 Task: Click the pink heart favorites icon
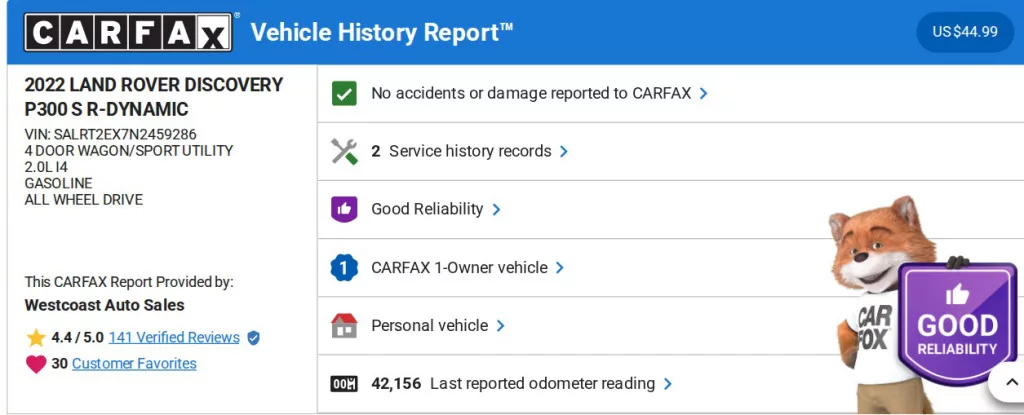[36, 364]
